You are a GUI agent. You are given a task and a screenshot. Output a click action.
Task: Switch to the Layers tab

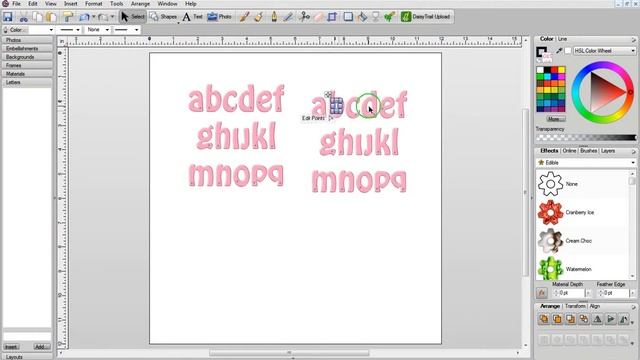(608, 151)
